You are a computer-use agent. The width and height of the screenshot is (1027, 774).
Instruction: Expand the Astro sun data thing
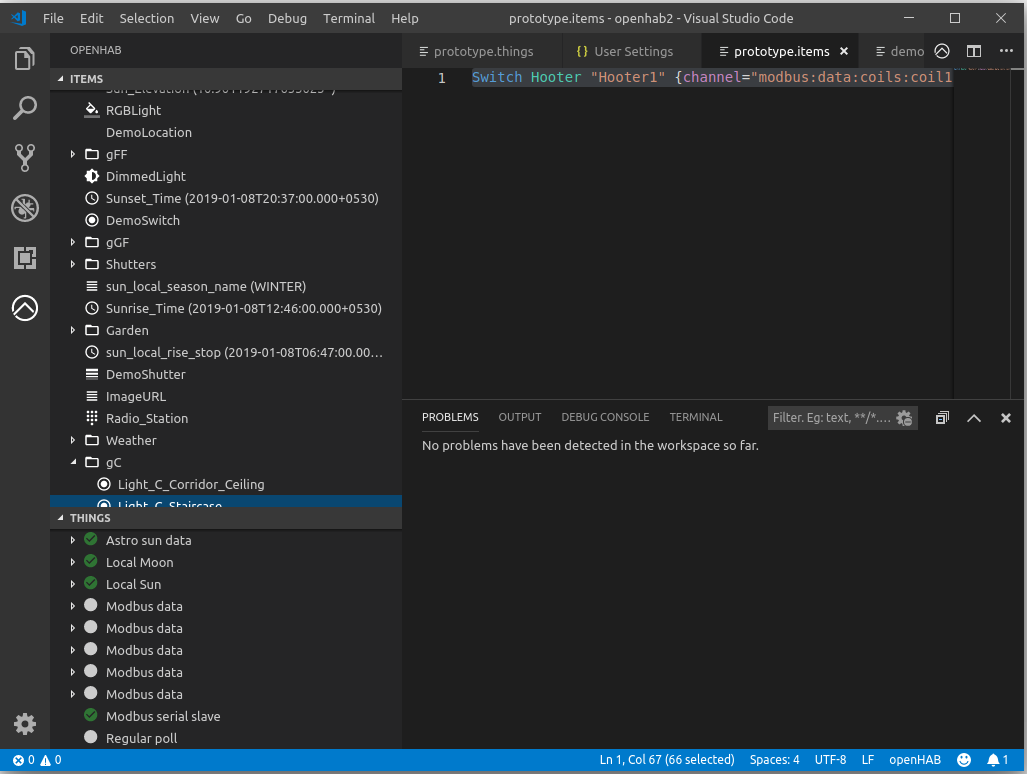coord(71,540)
